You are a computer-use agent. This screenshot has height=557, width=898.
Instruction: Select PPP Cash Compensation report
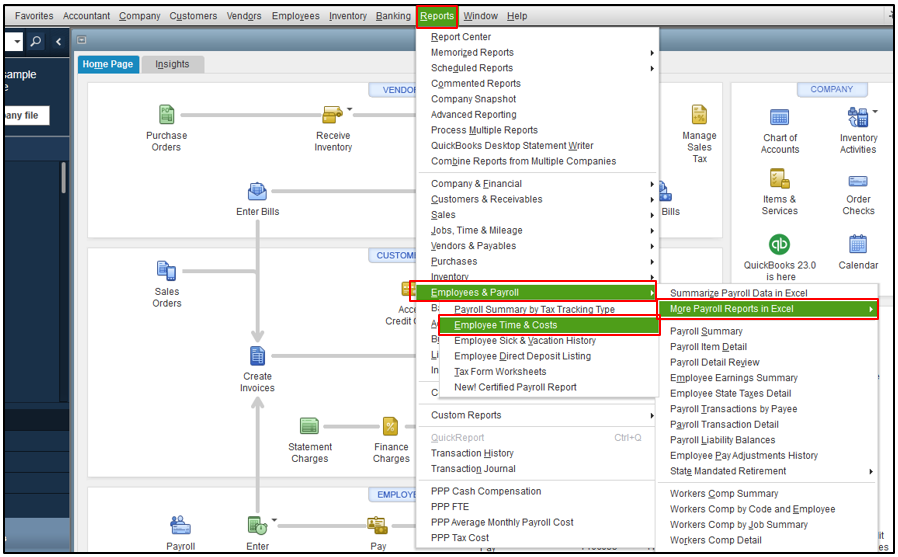click(486, 491)
